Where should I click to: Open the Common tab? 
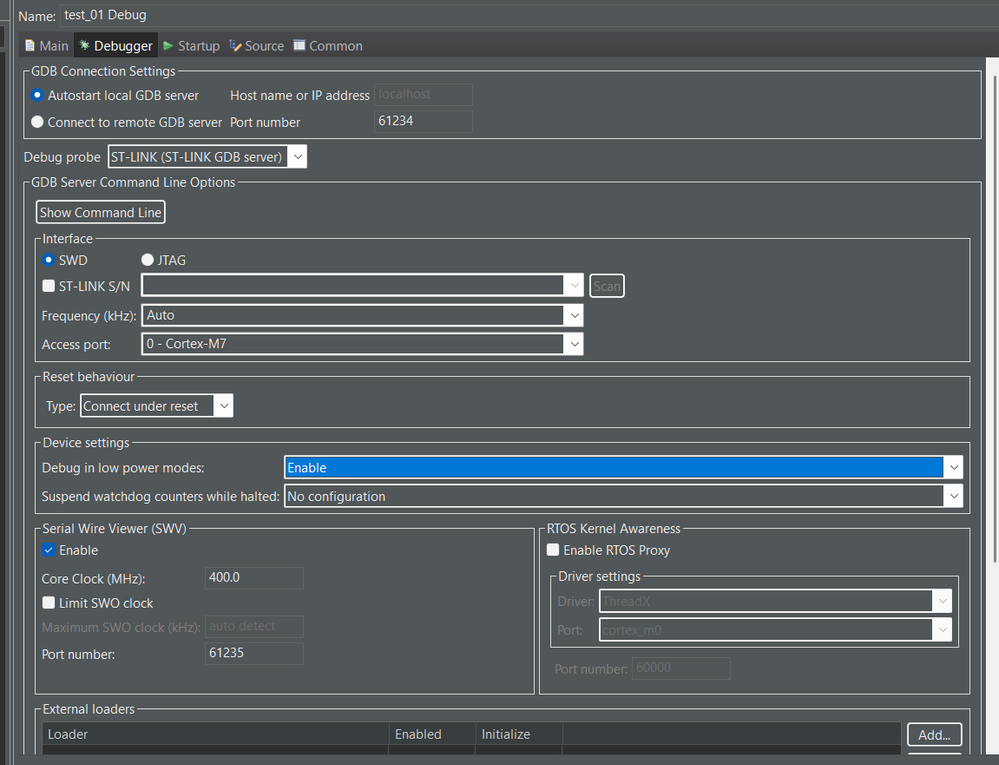coord(327,46)
